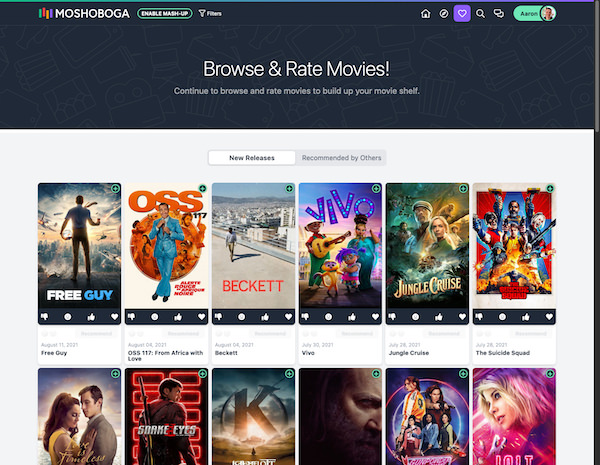Add Jungle Cruise with green plus icon
Image resolution: width=600 pixels, height=465 pixels.
[x=463, y=188]
